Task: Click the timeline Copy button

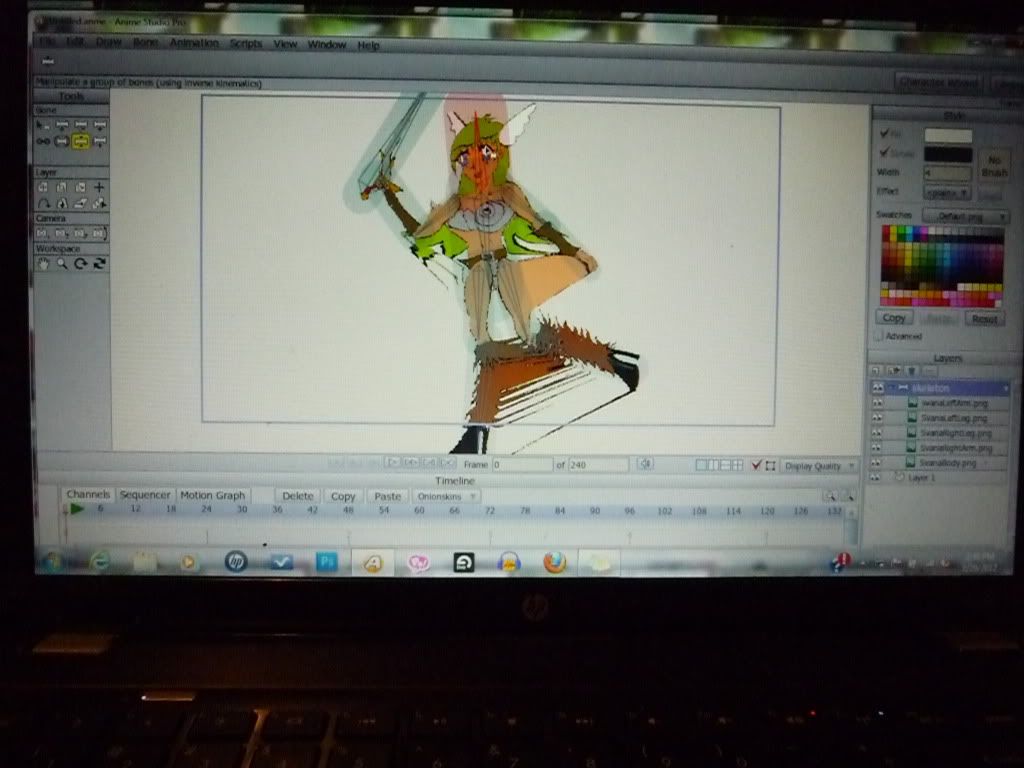Action: [x=343, y=496]
